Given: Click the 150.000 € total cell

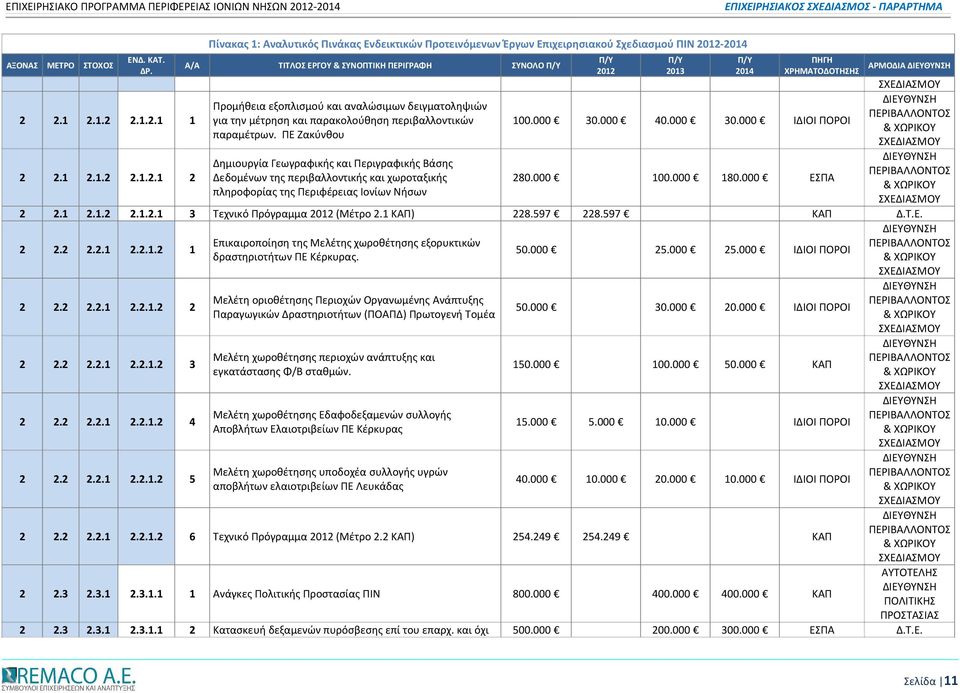Looking at the screenshot, I should tap(536, 364).
